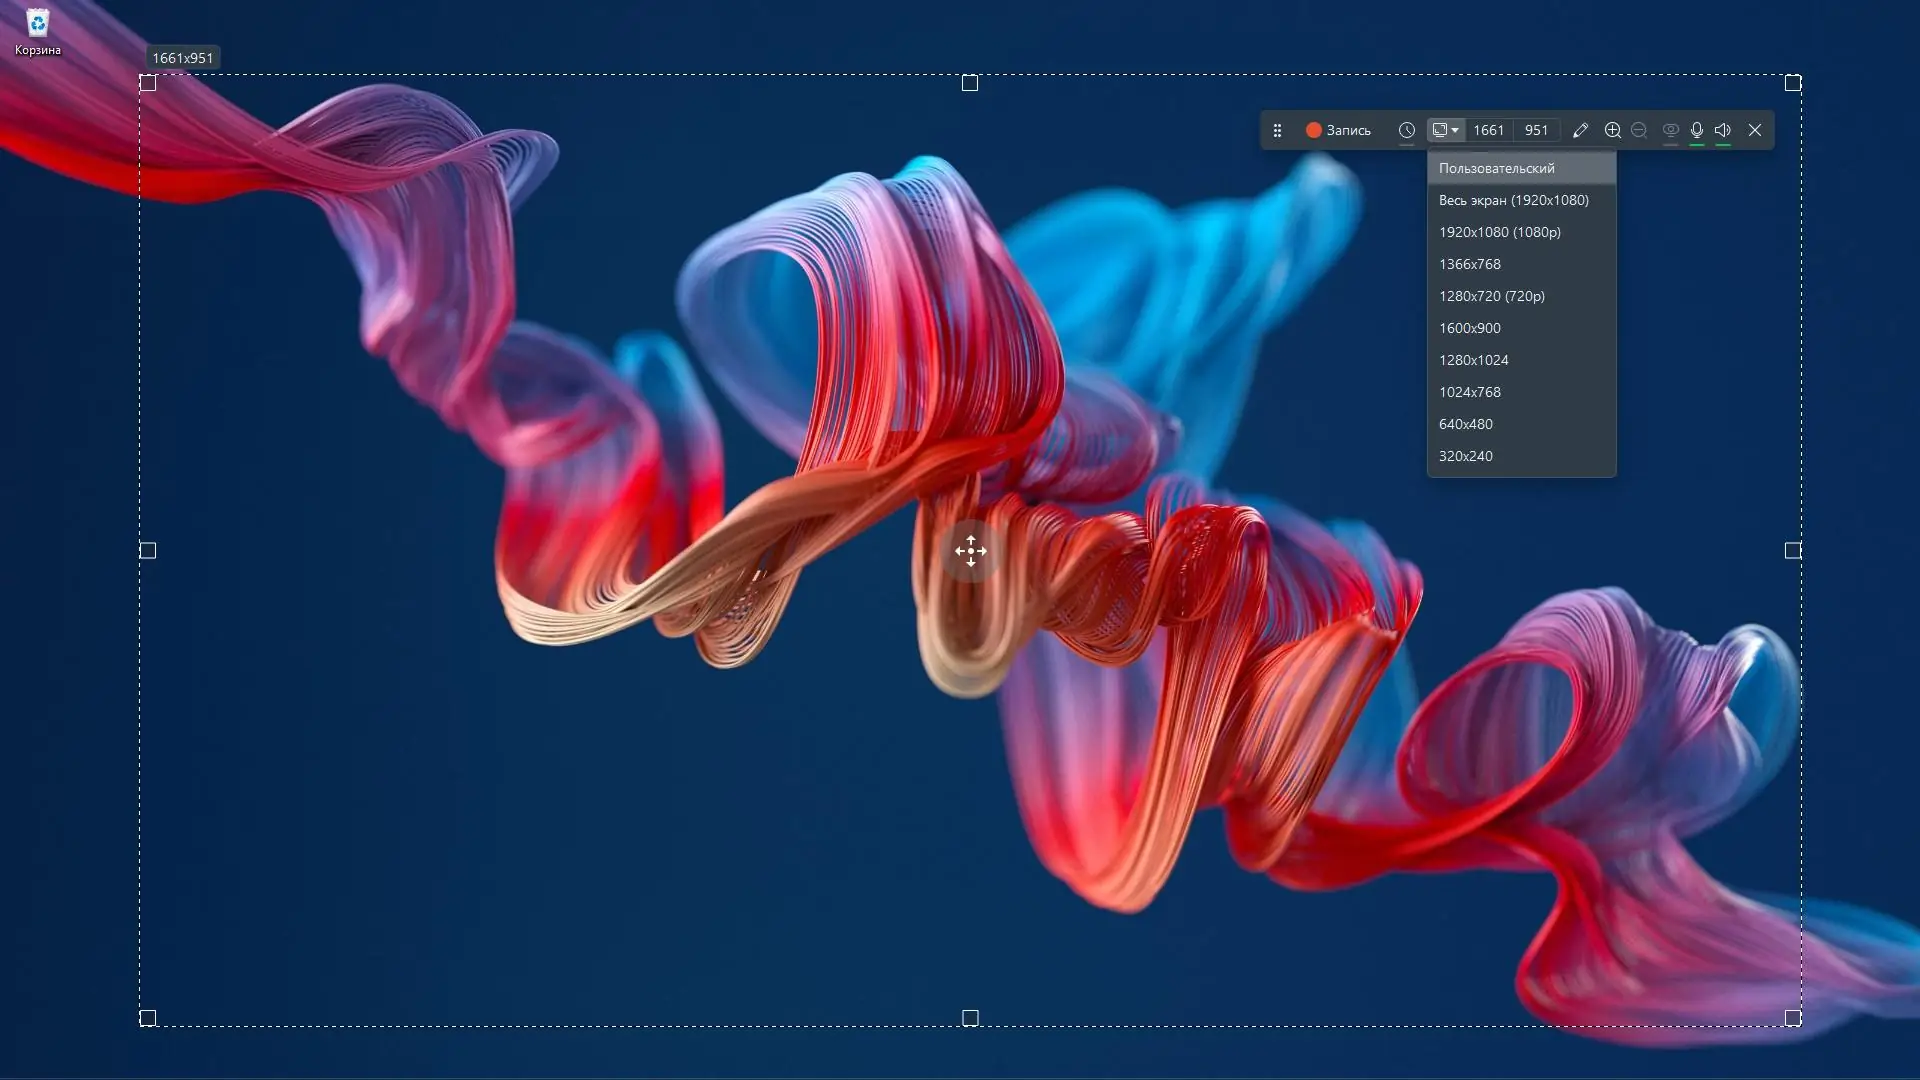
Task: Click the toolbar drag handle dots
Action: pos(1277,130)
